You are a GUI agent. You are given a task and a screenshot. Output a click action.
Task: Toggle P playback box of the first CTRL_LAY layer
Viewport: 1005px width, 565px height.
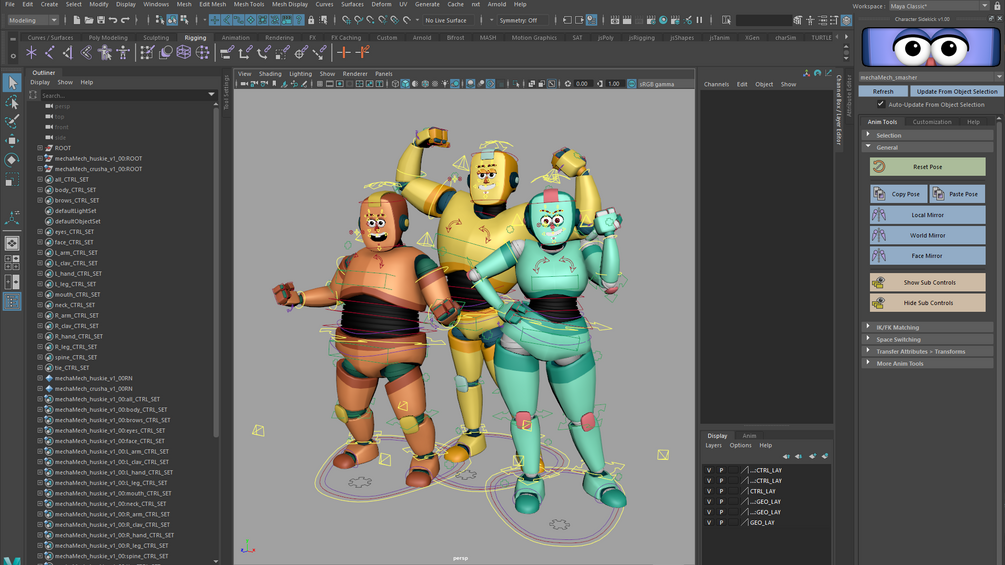tap(721, 470)
